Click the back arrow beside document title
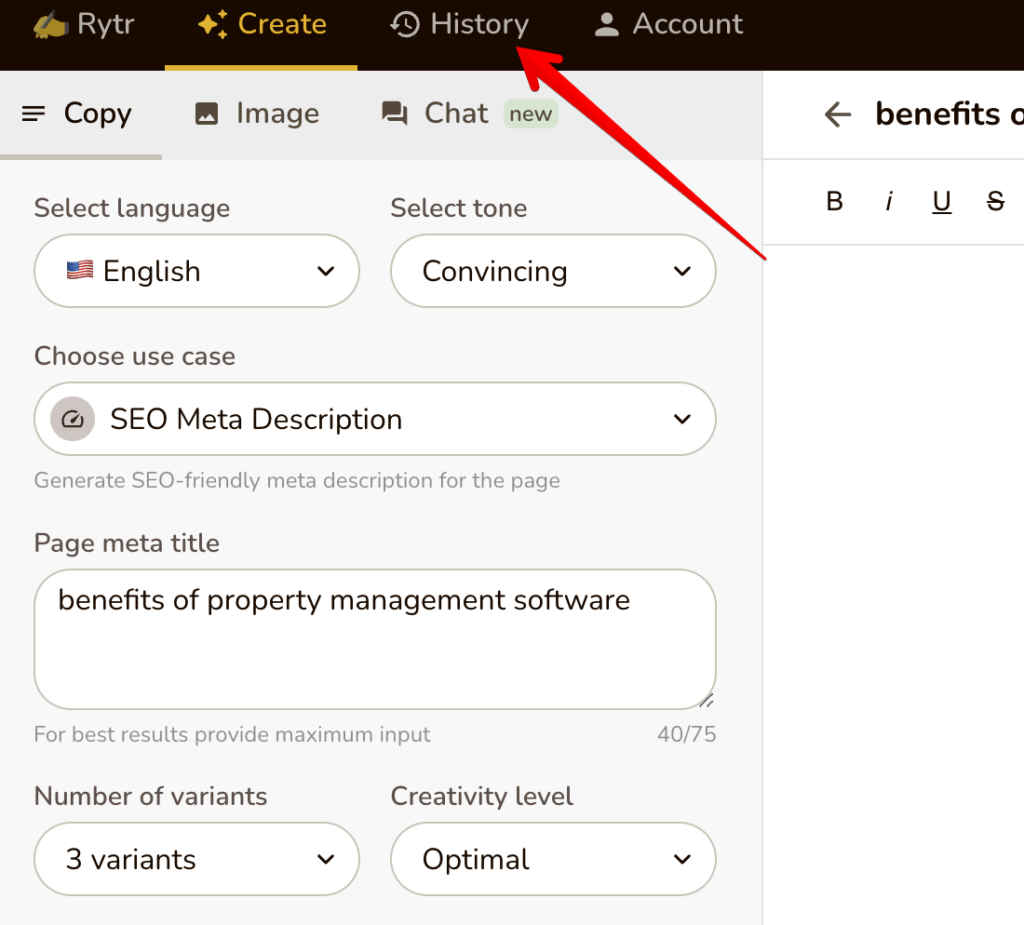The width and height of the screenshot is (1024, 925). 837,115
